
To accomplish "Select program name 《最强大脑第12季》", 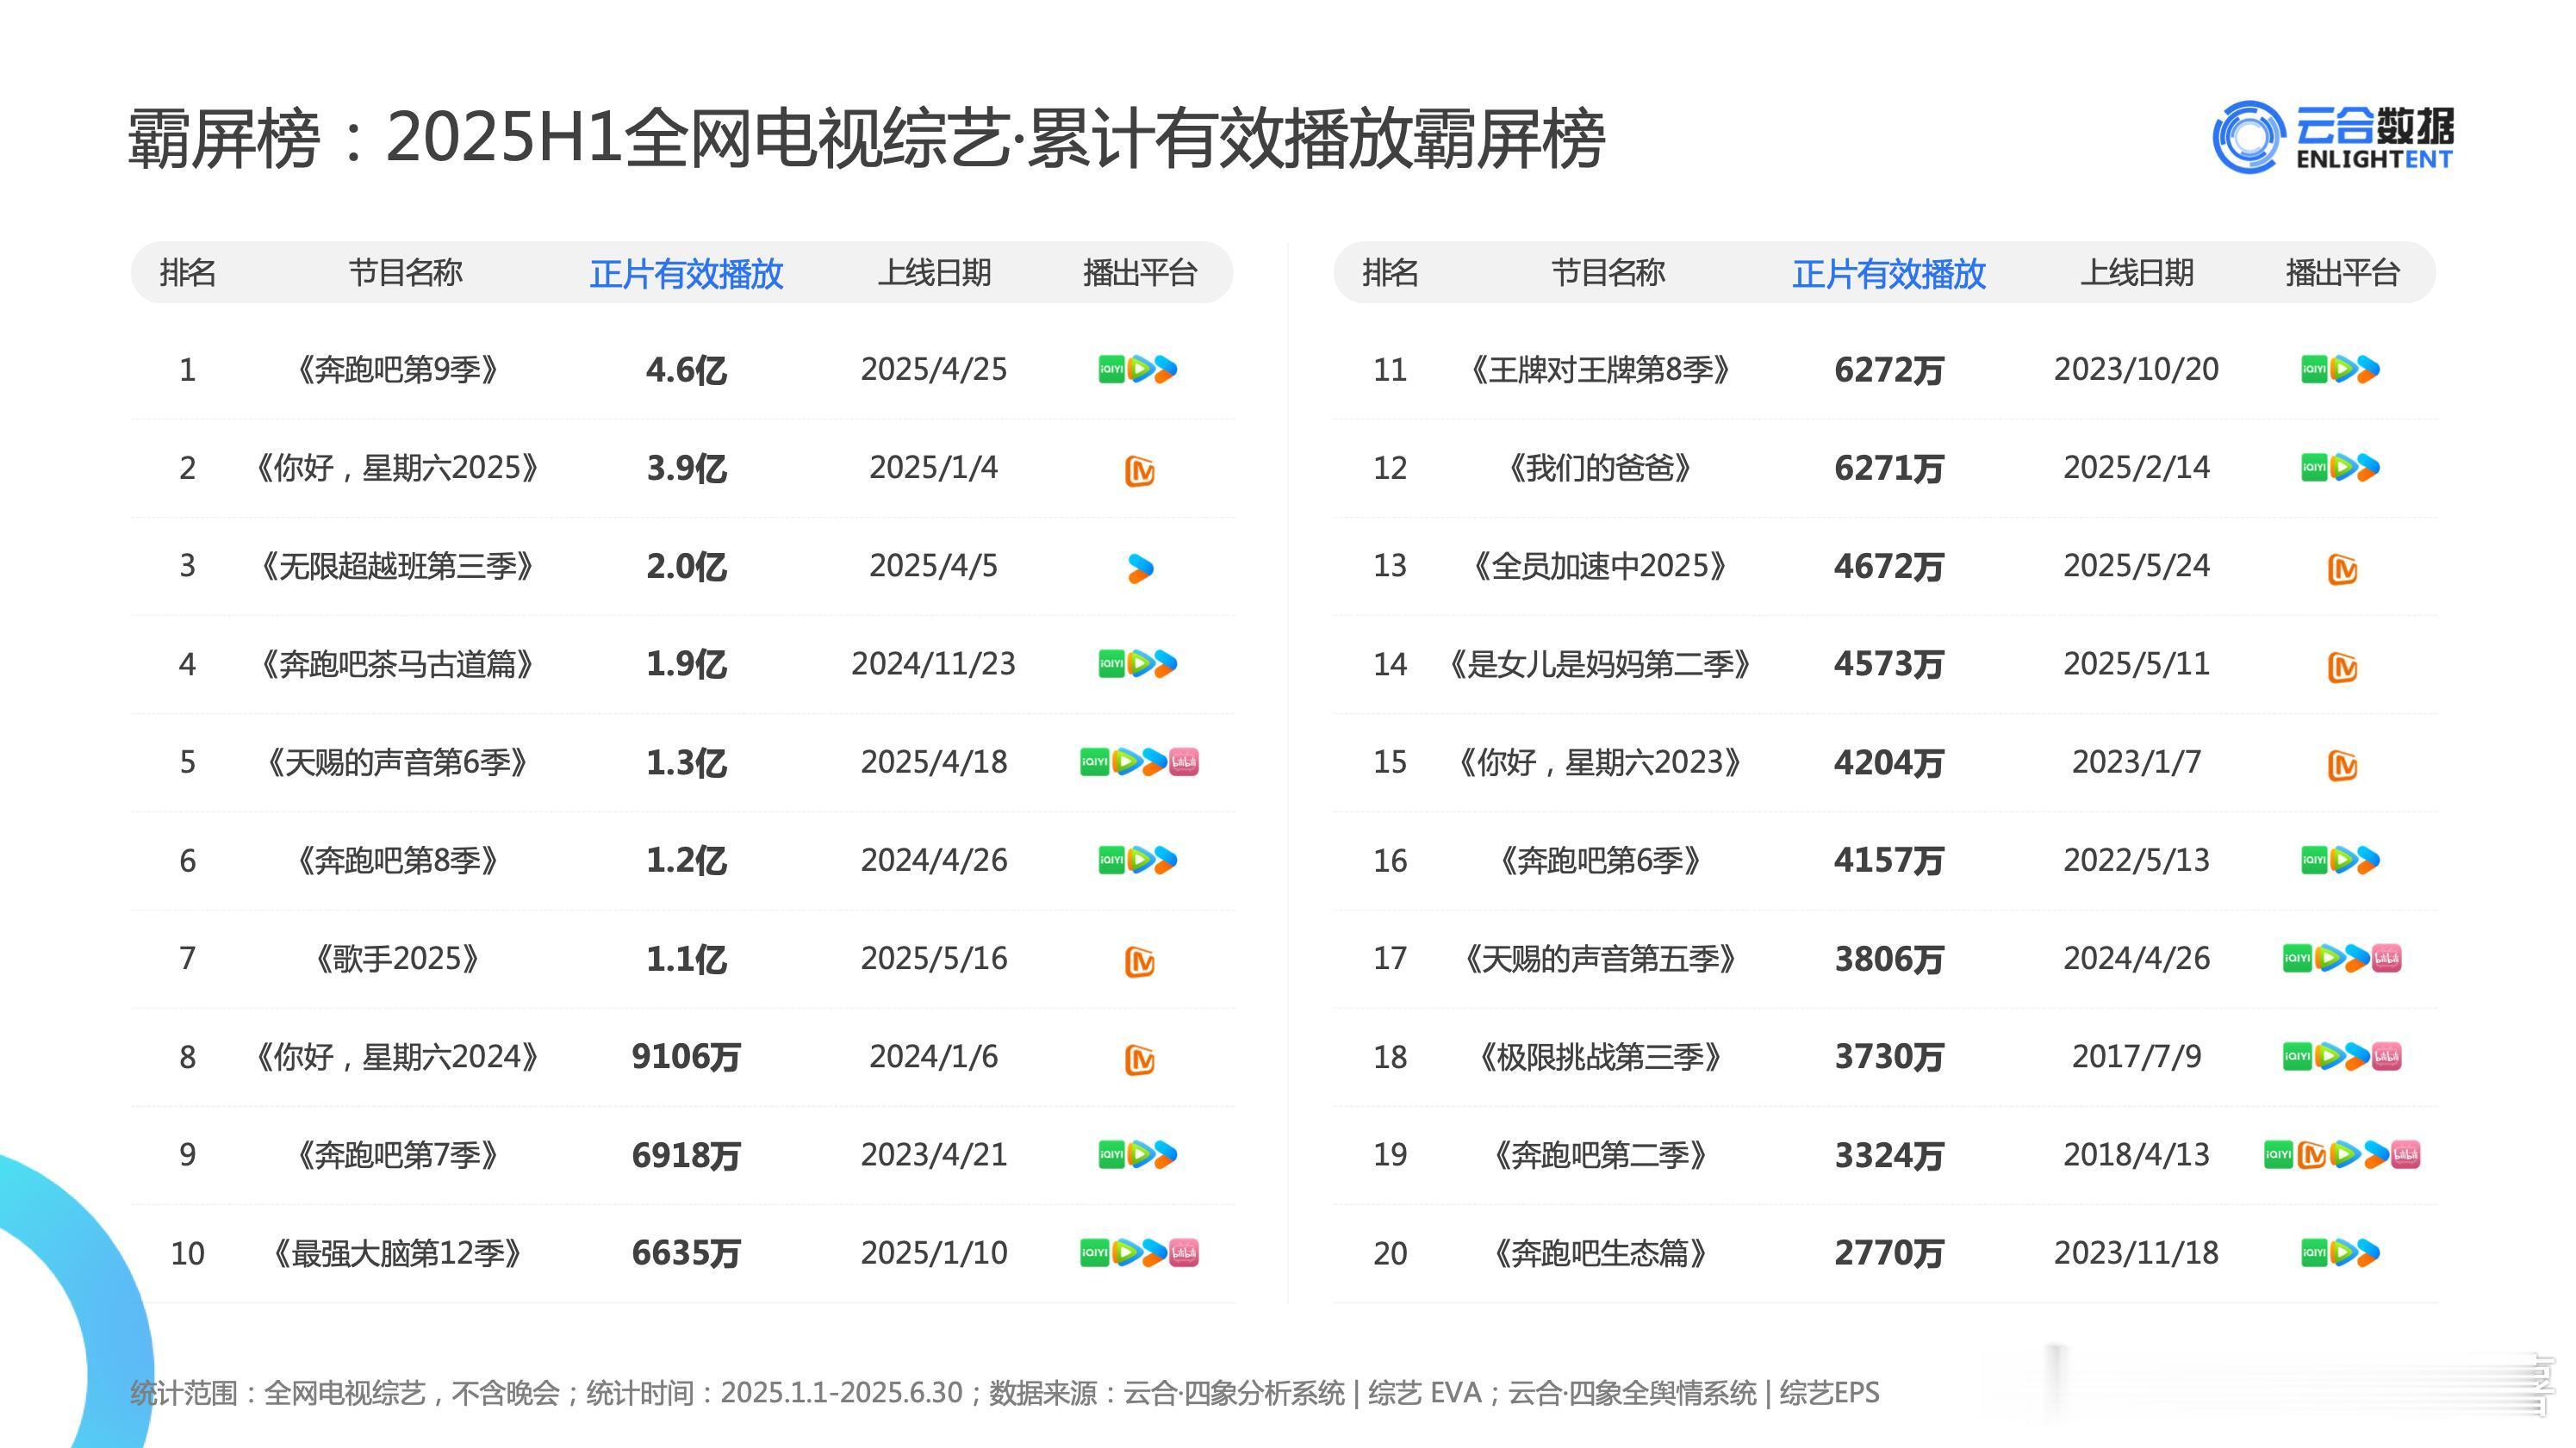I will tap(397, 1253).
